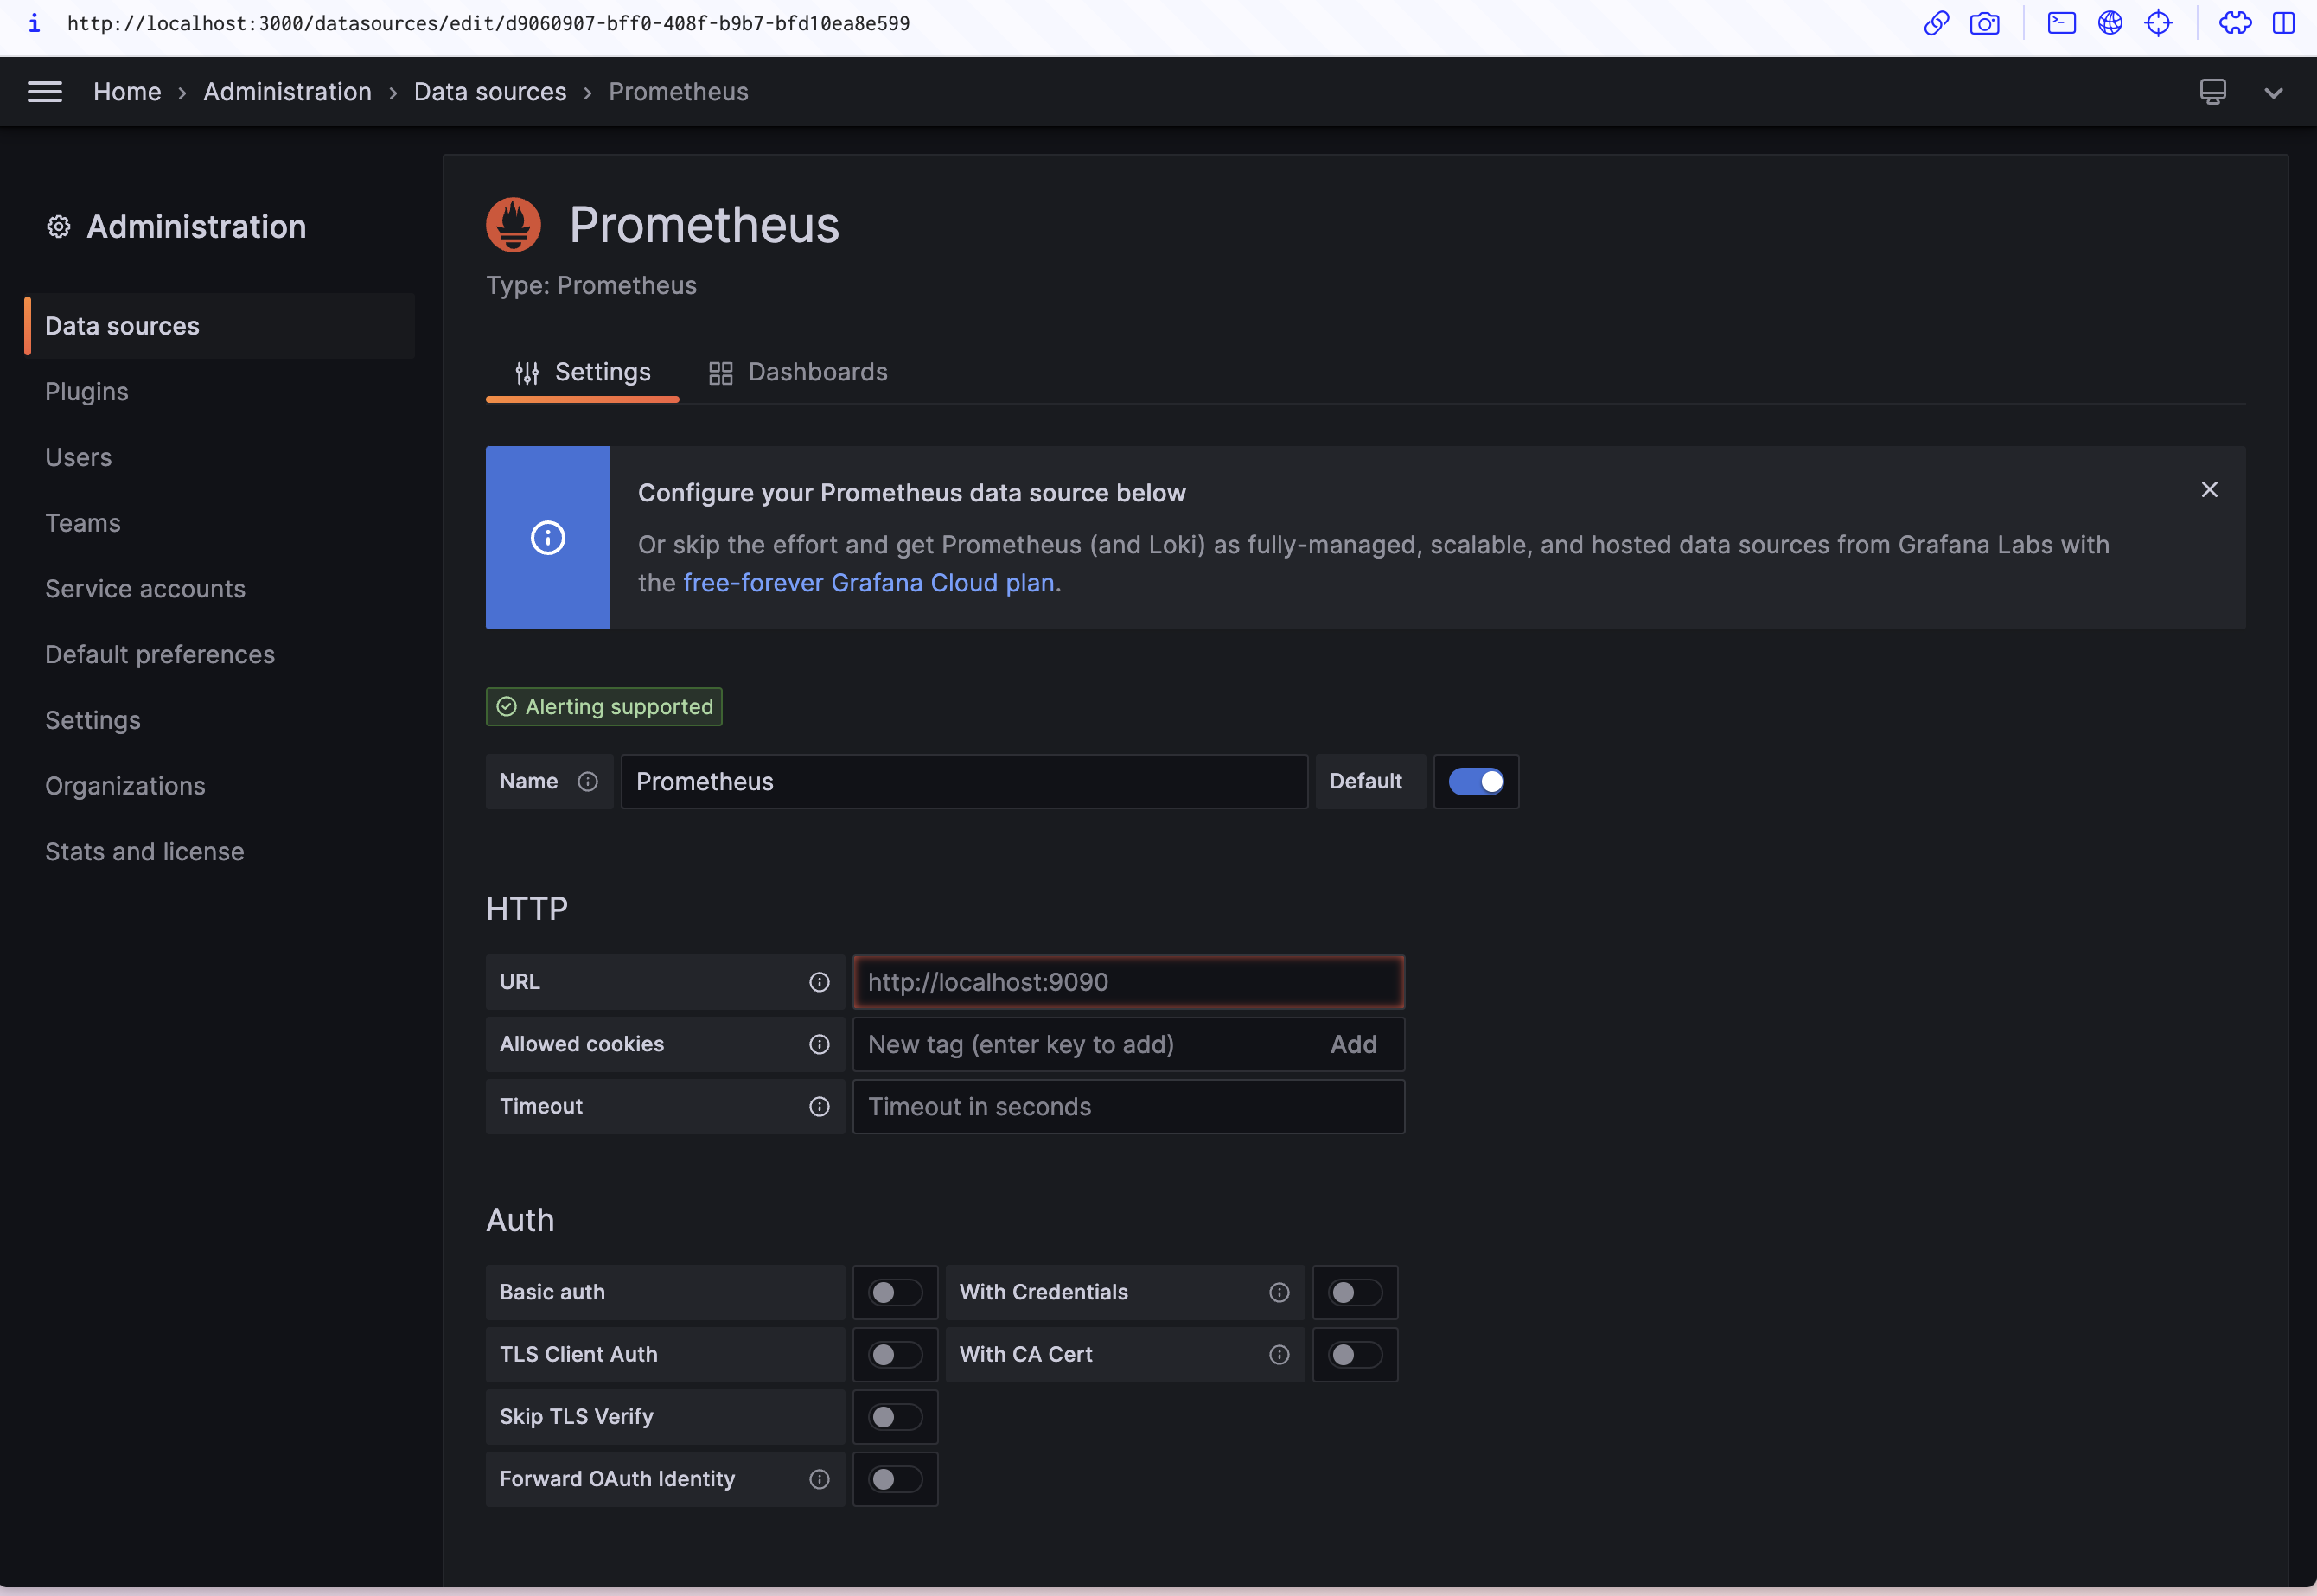The image size is (2317, 1596).
Task: Click the Add button for allowed cookies
Action: (x=1353, y=1044)
